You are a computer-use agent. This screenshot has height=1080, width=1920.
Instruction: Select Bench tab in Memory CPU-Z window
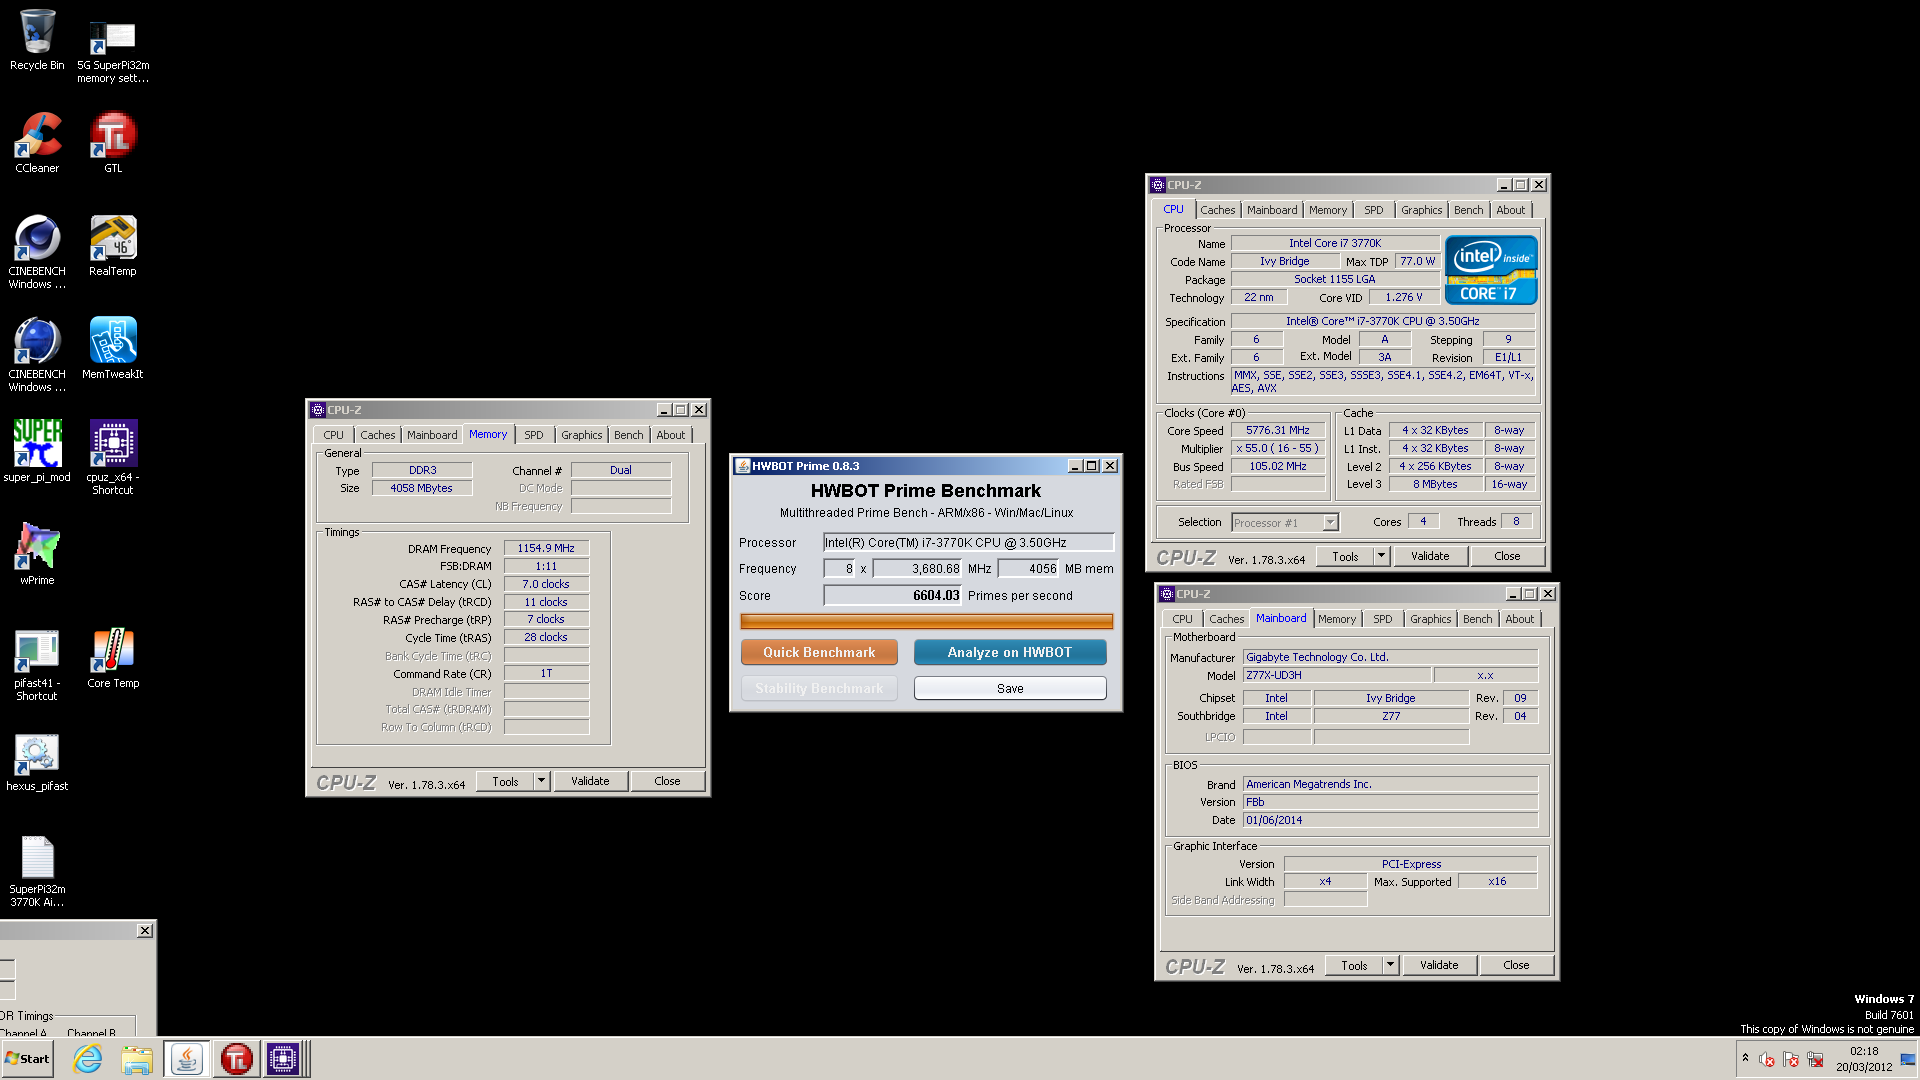point(628,435)
